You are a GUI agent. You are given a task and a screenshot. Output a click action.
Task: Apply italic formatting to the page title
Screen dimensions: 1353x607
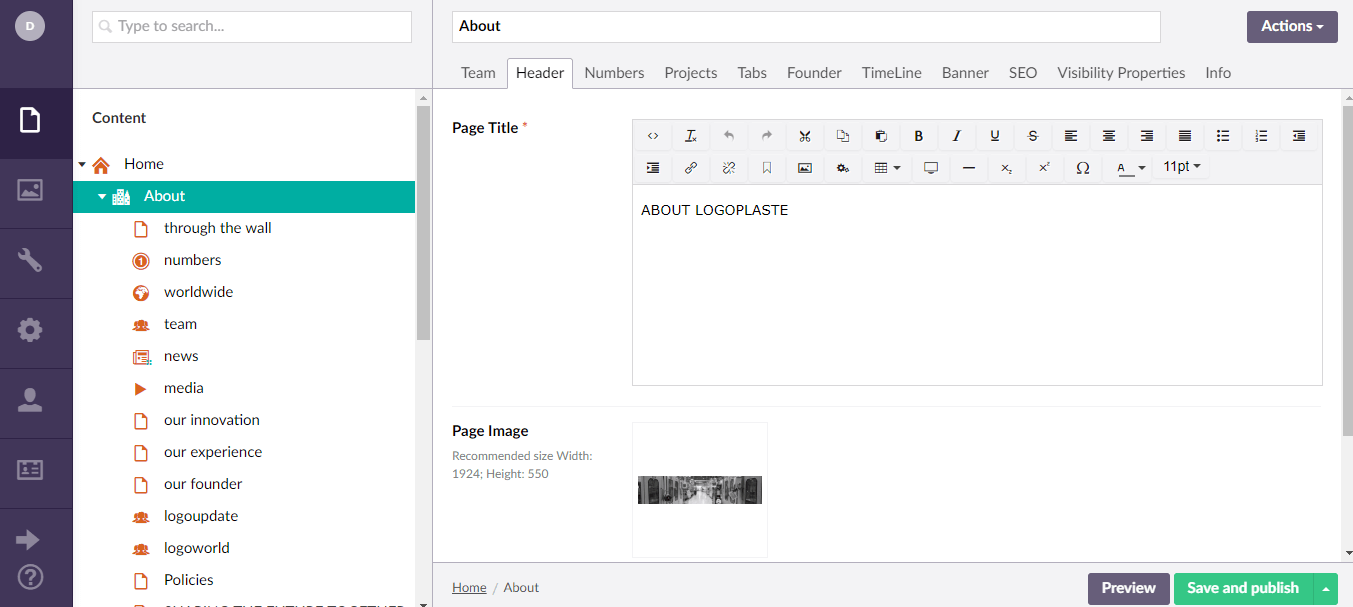[957, 135]
